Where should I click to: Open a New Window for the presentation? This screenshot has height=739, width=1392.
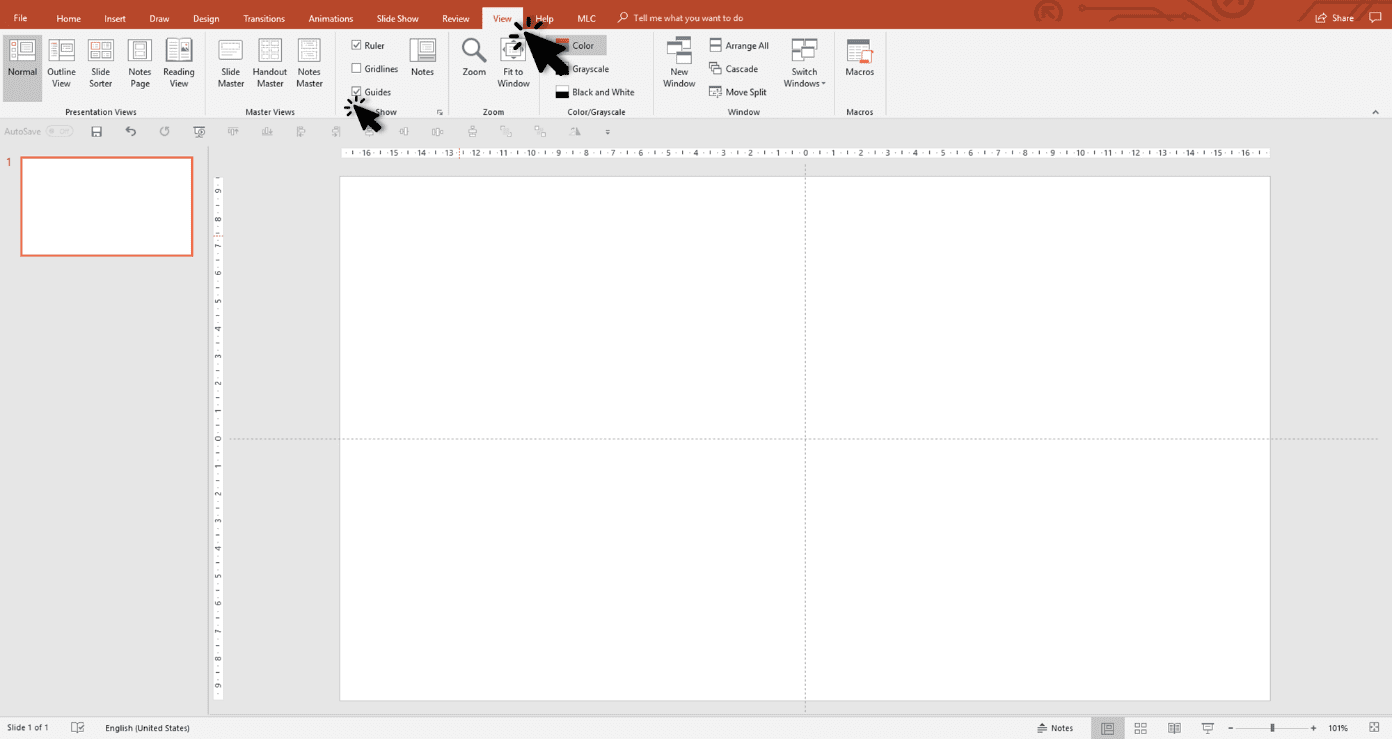pyautogui.click(x=679, y=62)
